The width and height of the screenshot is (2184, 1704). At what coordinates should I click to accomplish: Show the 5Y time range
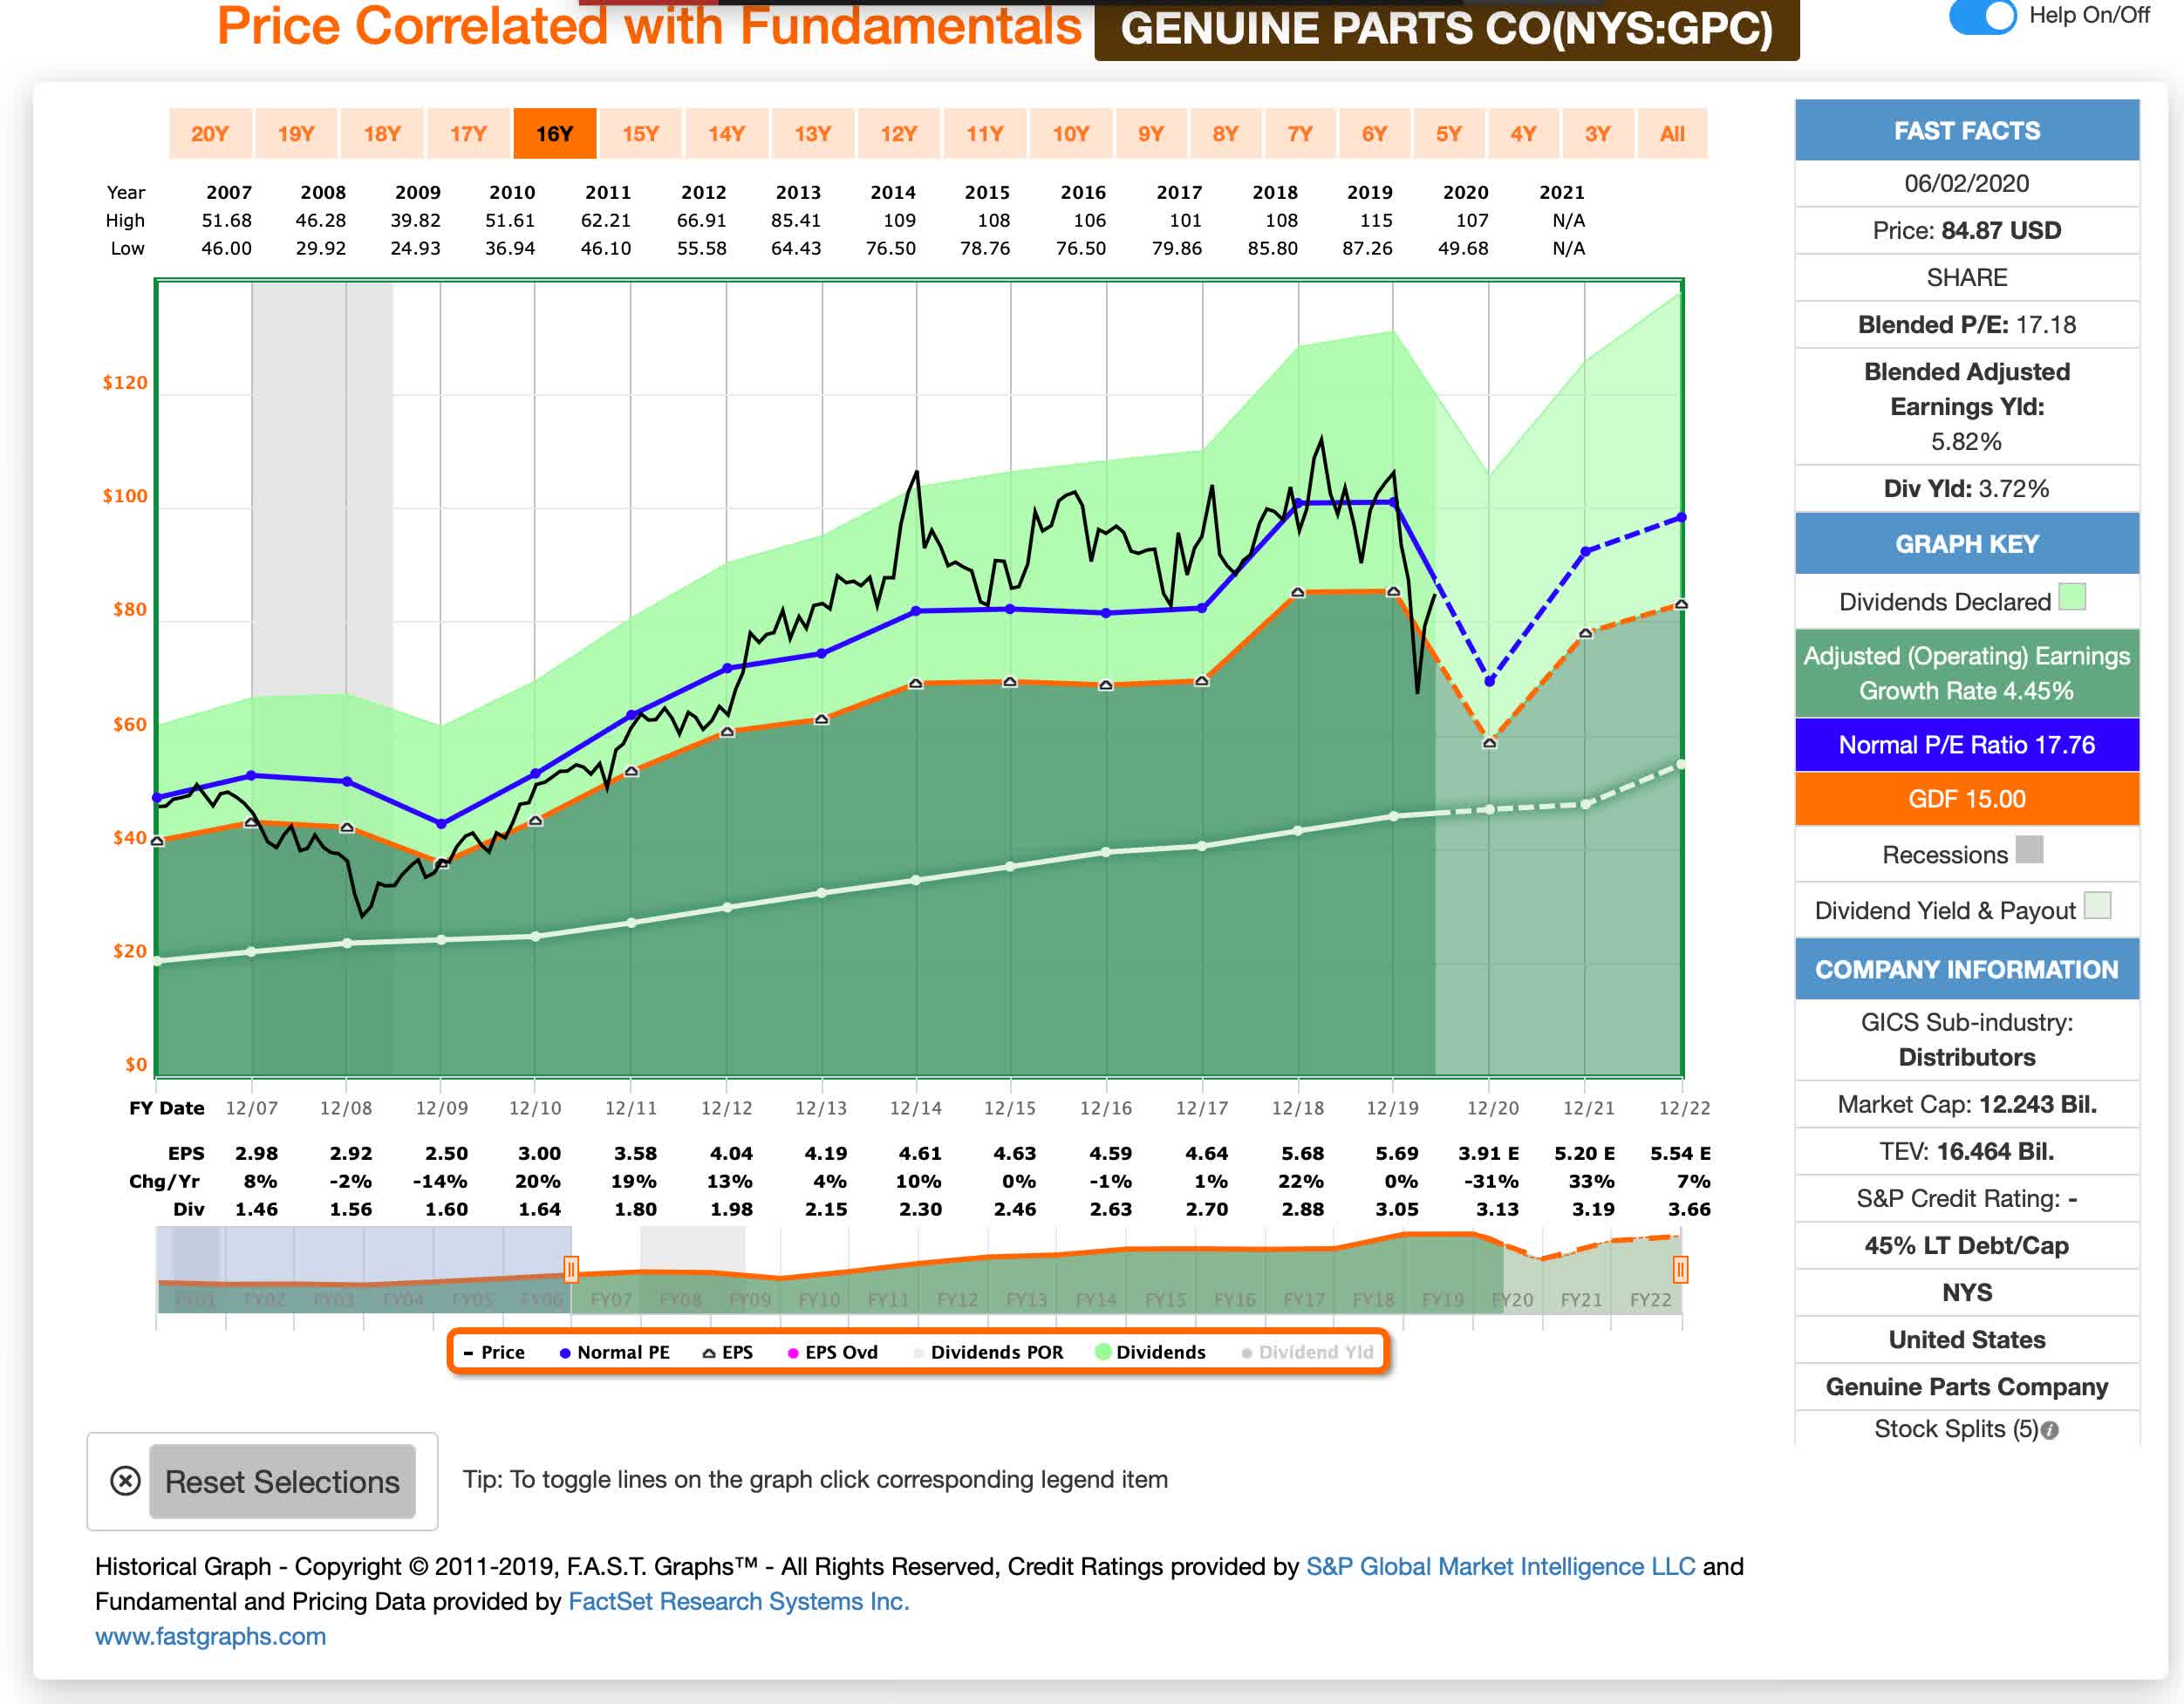pos(1449,133)
